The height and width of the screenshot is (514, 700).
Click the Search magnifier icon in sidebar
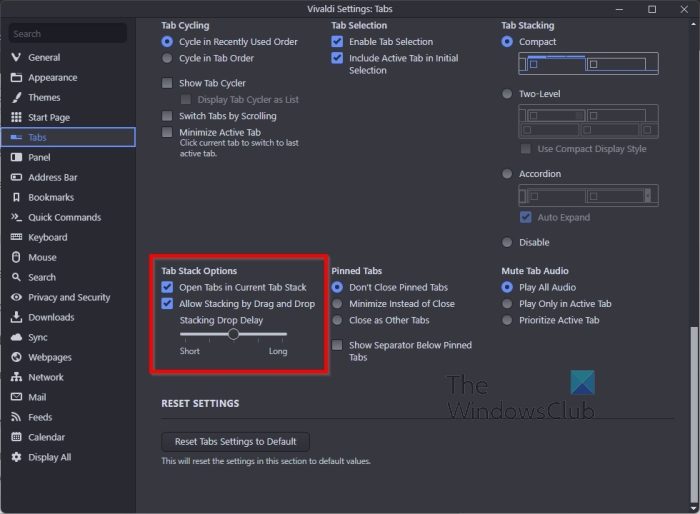(16, 277)
